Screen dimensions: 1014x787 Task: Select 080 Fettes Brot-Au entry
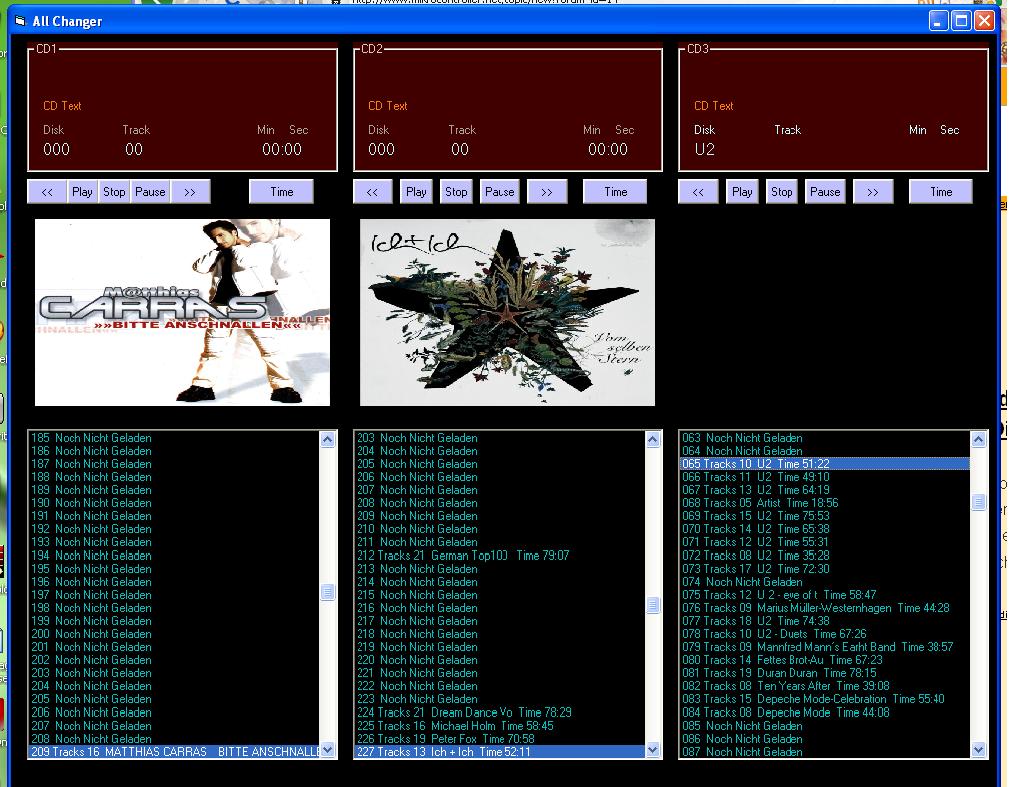(825, 660)
